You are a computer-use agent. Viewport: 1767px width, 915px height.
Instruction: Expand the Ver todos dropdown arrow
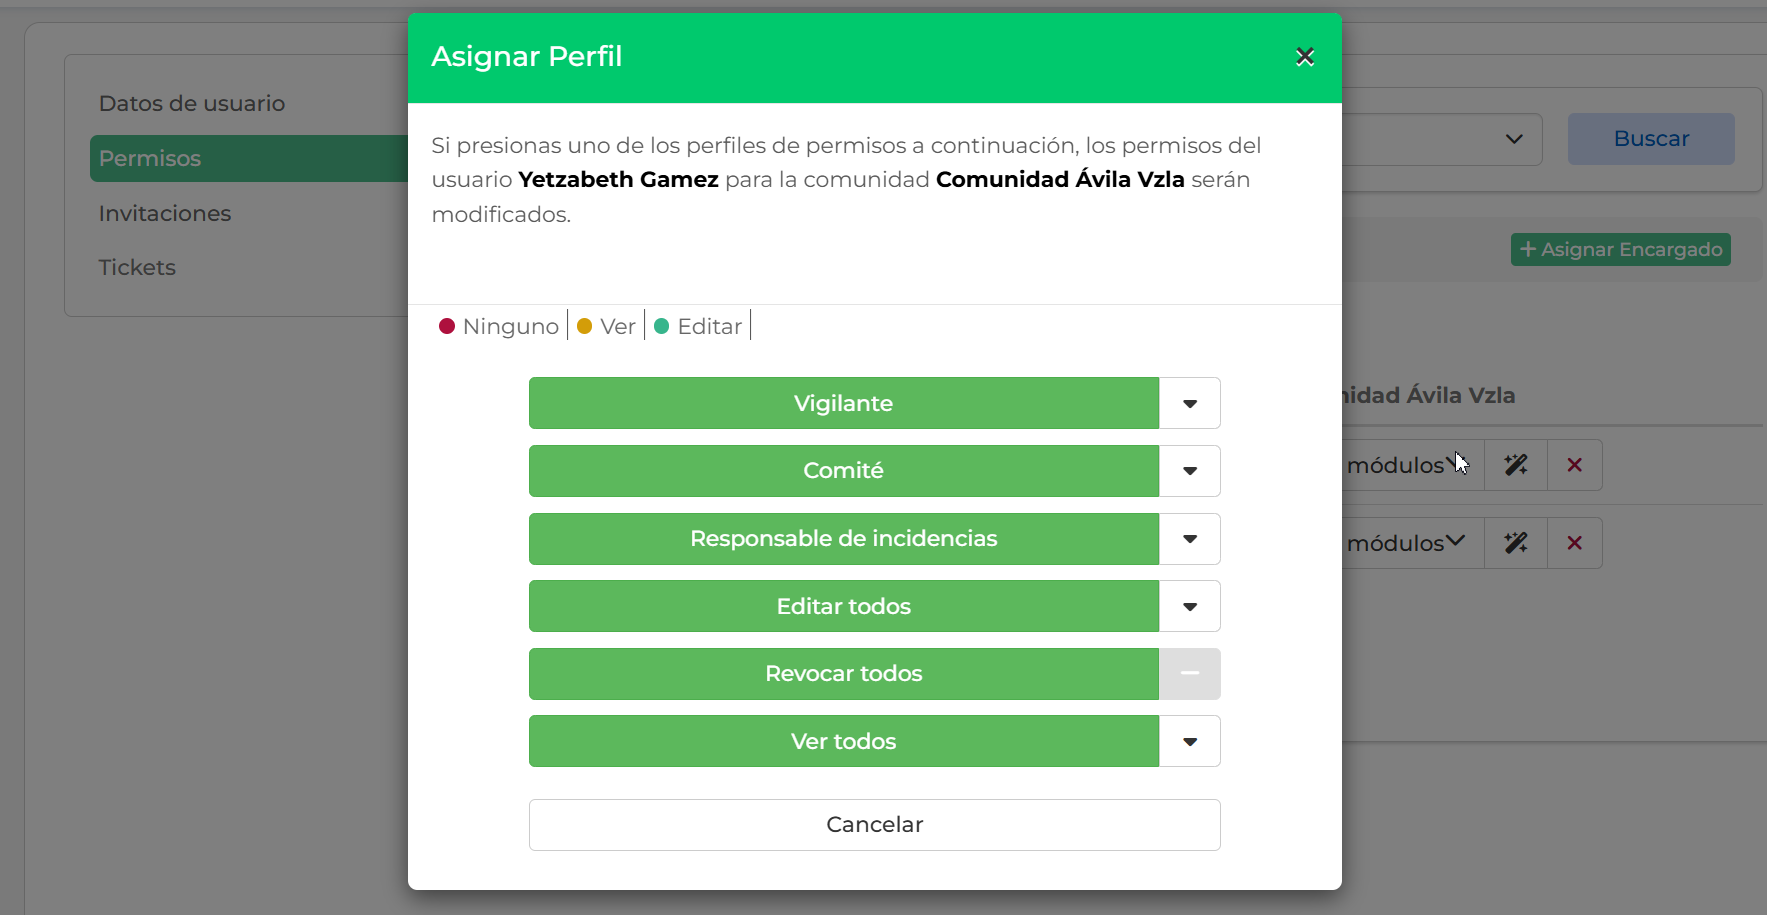point(1190,741)
